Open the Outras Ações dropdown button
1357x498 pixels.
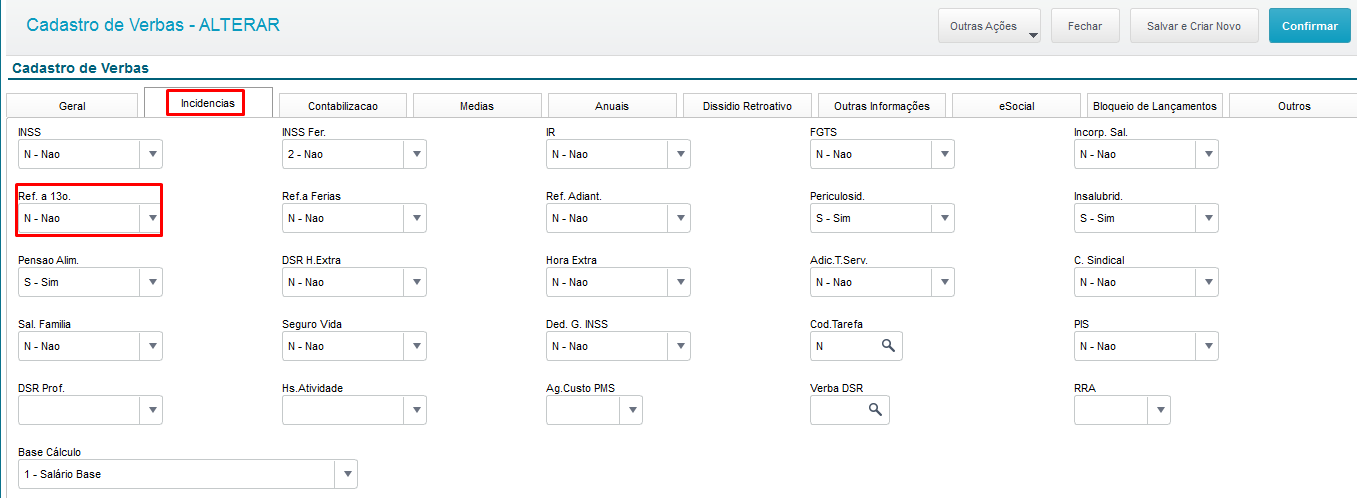989,26
